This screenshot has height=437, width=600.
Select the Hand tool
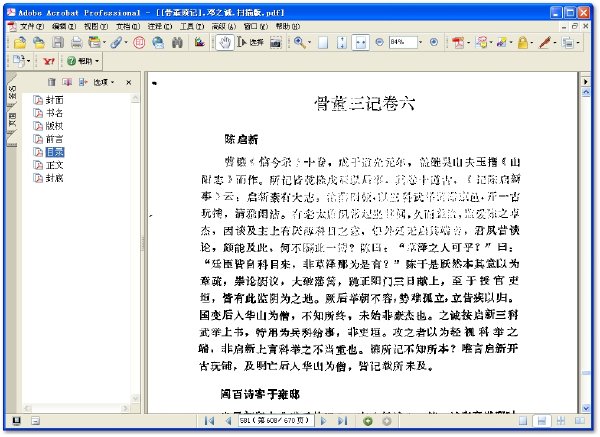point(225,42)
